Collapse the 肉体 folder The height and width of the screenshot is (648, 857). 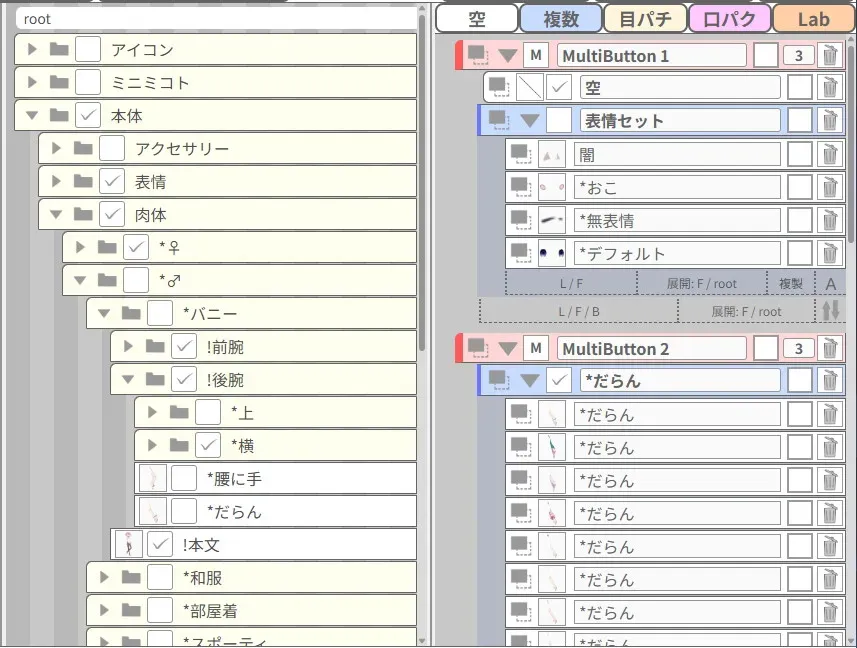click(56, 215)
